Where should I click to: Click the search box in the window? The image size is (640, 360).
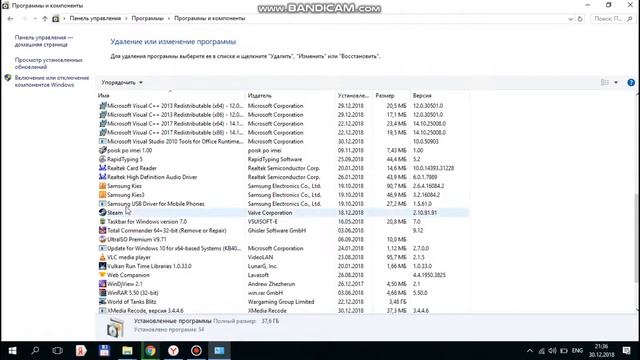tap(613, 19)
